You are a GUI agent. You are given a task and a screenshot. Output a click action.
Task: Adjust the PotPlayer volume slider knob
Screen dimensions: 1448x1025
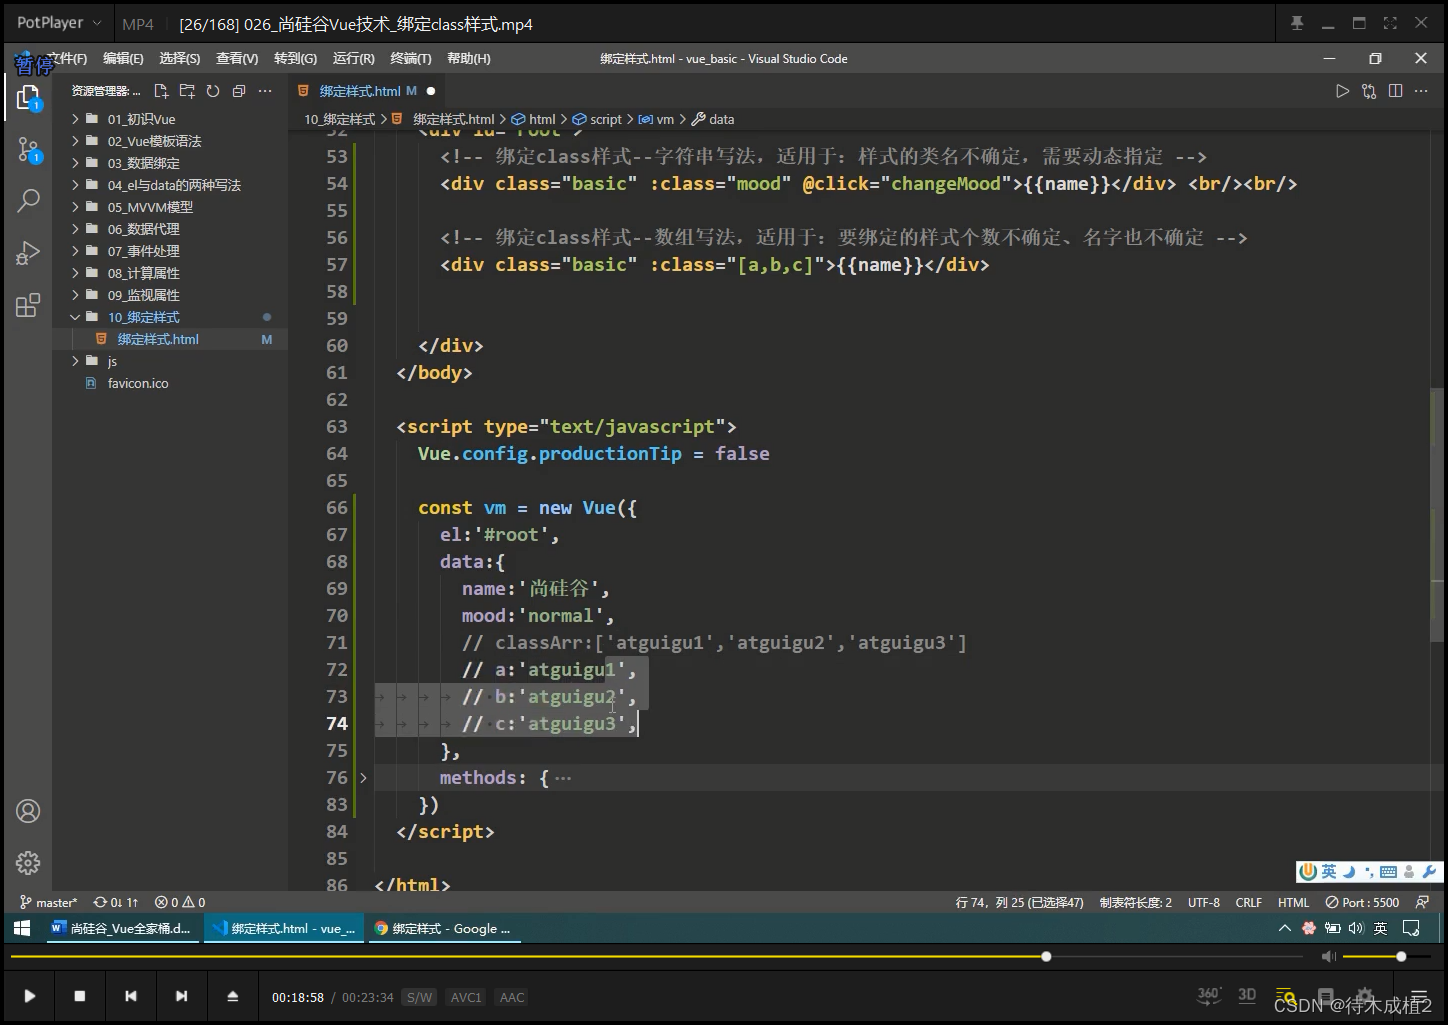click(x=1401, y=957)
